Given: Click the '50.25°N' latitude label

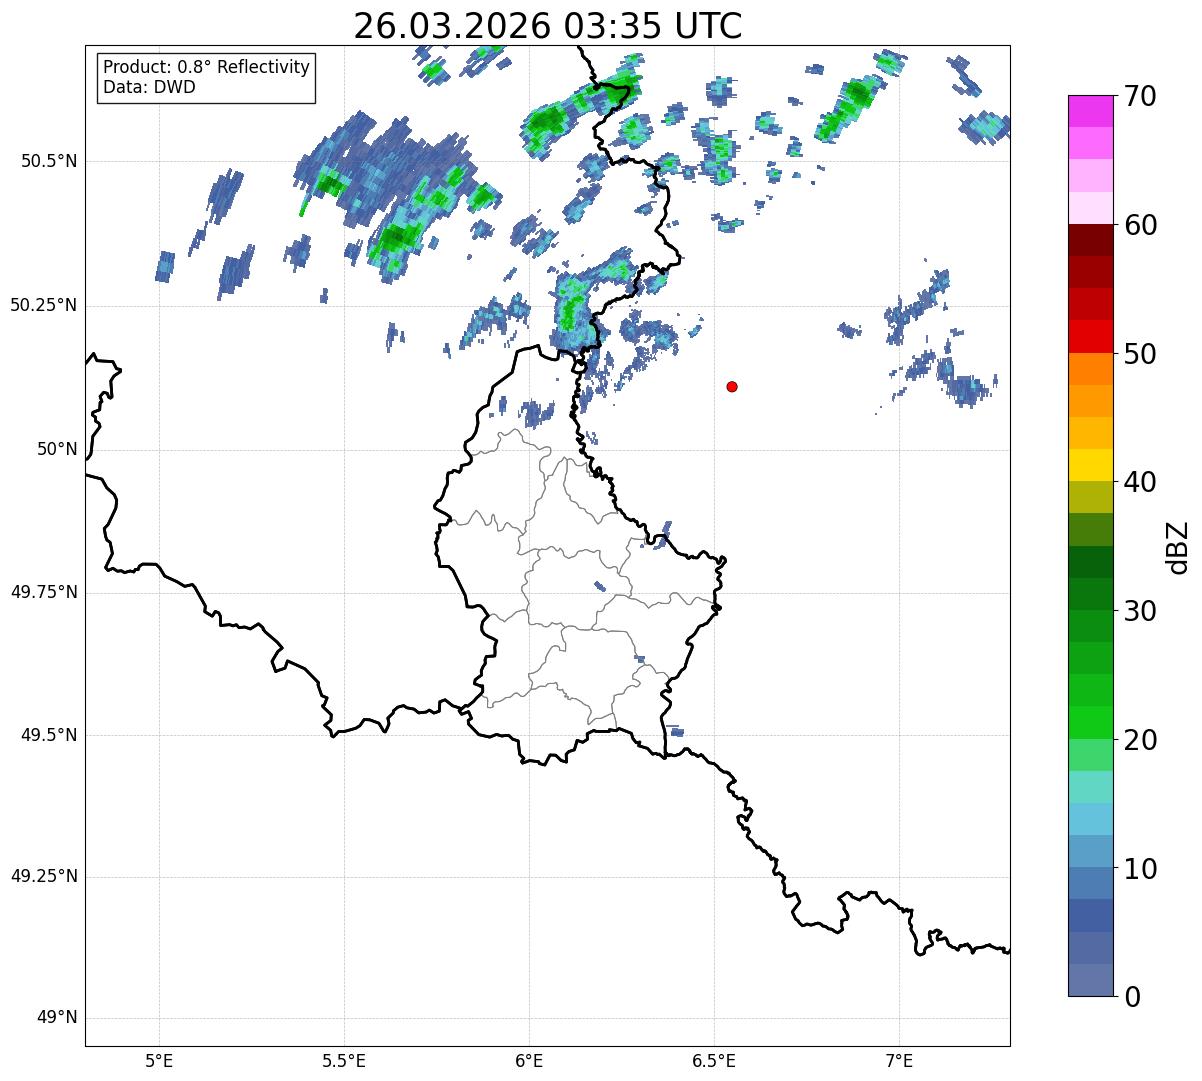Looking at the screenshot, I should pyautogui.click(x=44, y=305).
